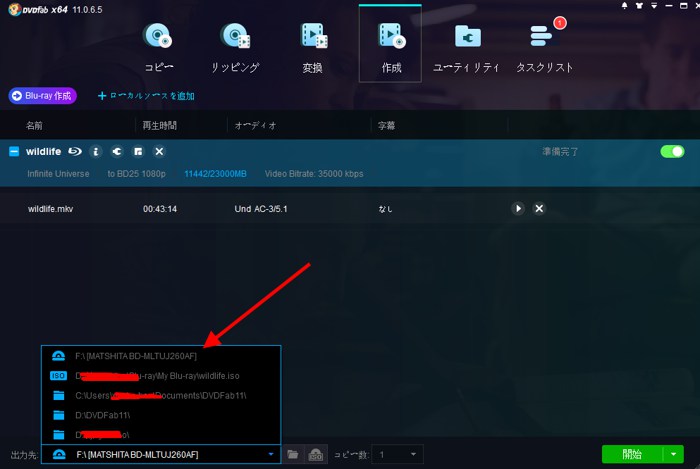The image size is (700, 469).
Task: Select the last redacted D:\ folder option
Action: click(x=161, y=435)
